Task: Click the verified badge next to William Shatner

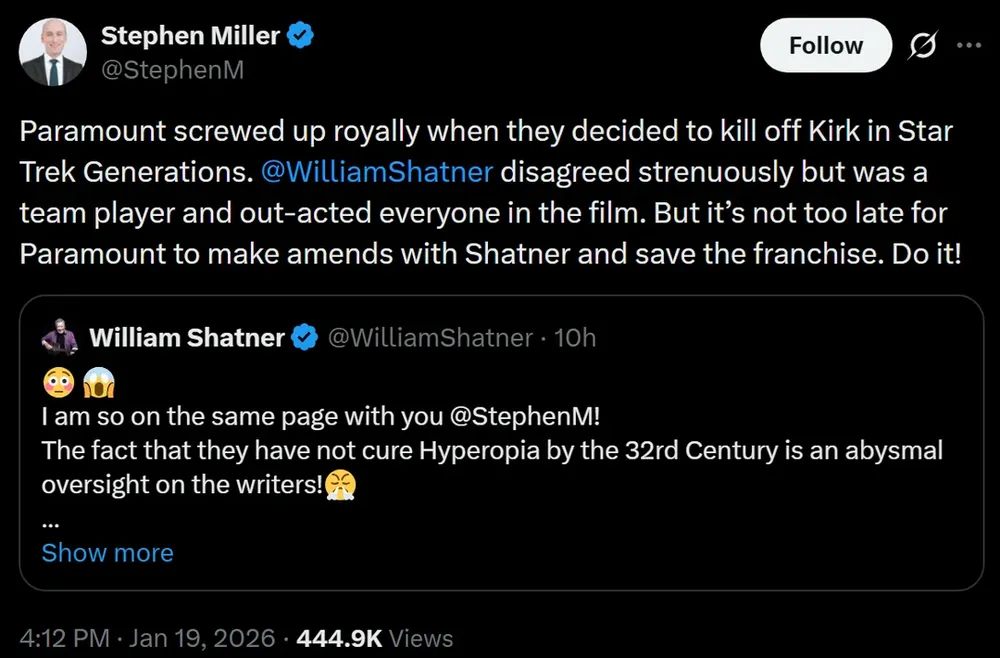Action: [x=304, y=338]
